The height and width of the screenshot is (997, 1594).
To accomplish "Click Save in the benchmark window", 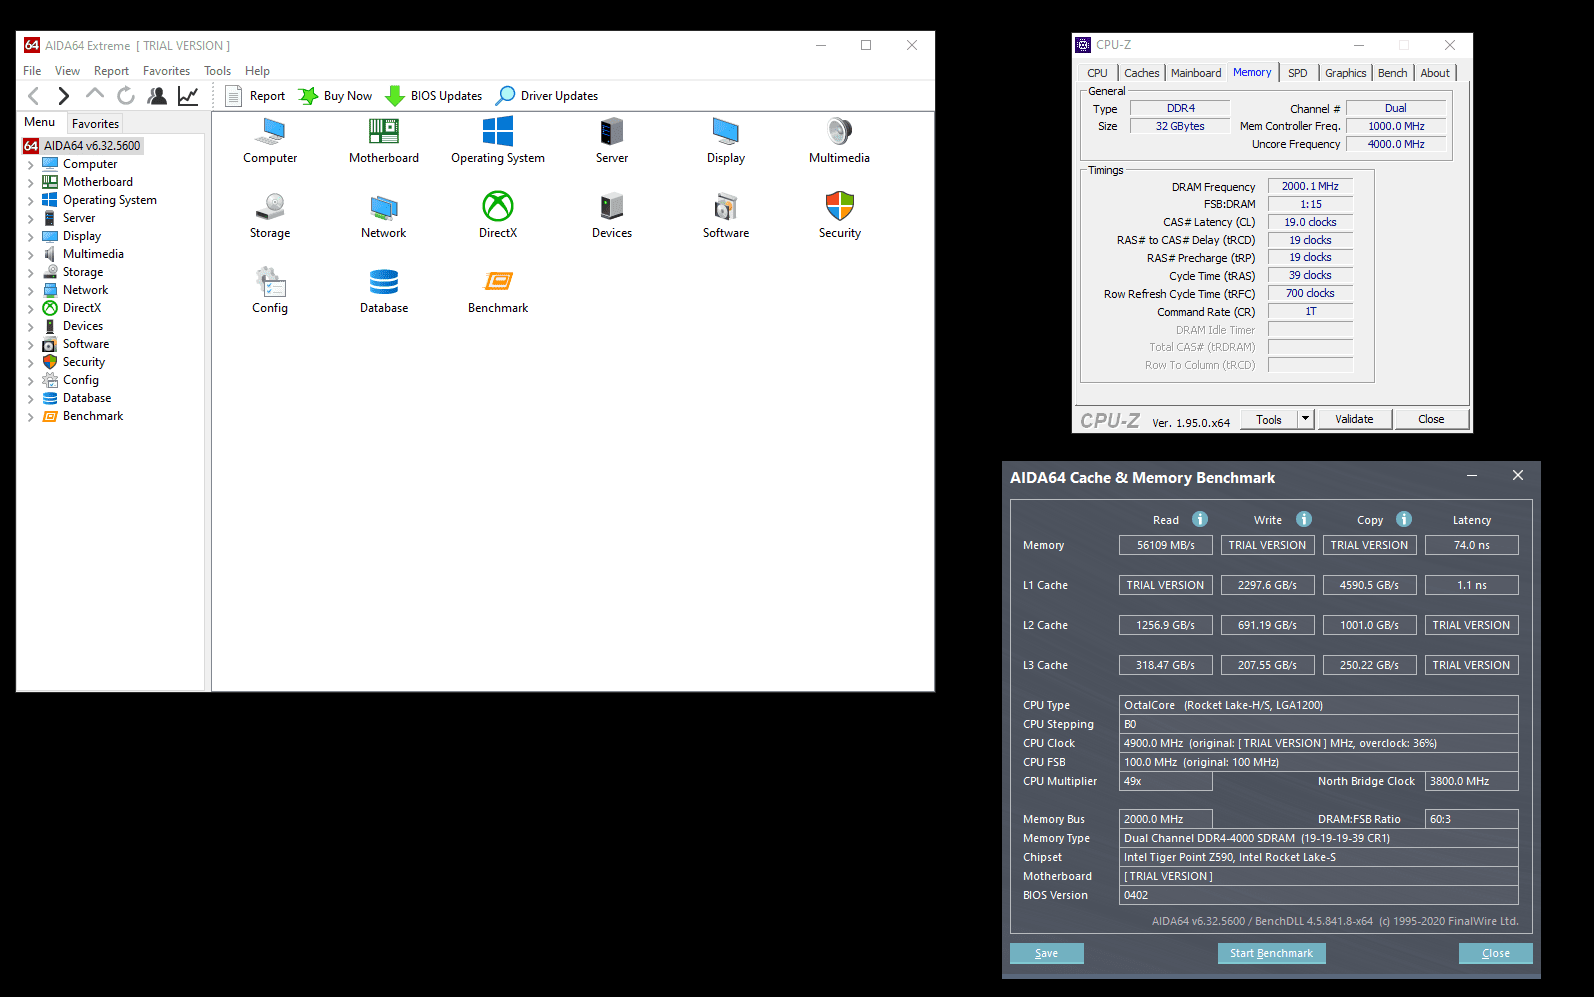I will point(1046,953).
